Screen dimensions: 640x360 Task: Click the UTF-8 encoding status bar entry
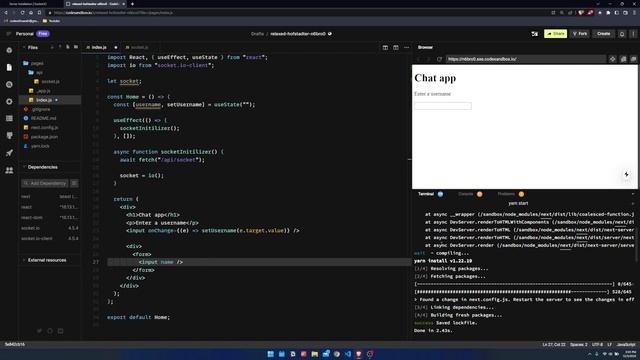point(597,344)
